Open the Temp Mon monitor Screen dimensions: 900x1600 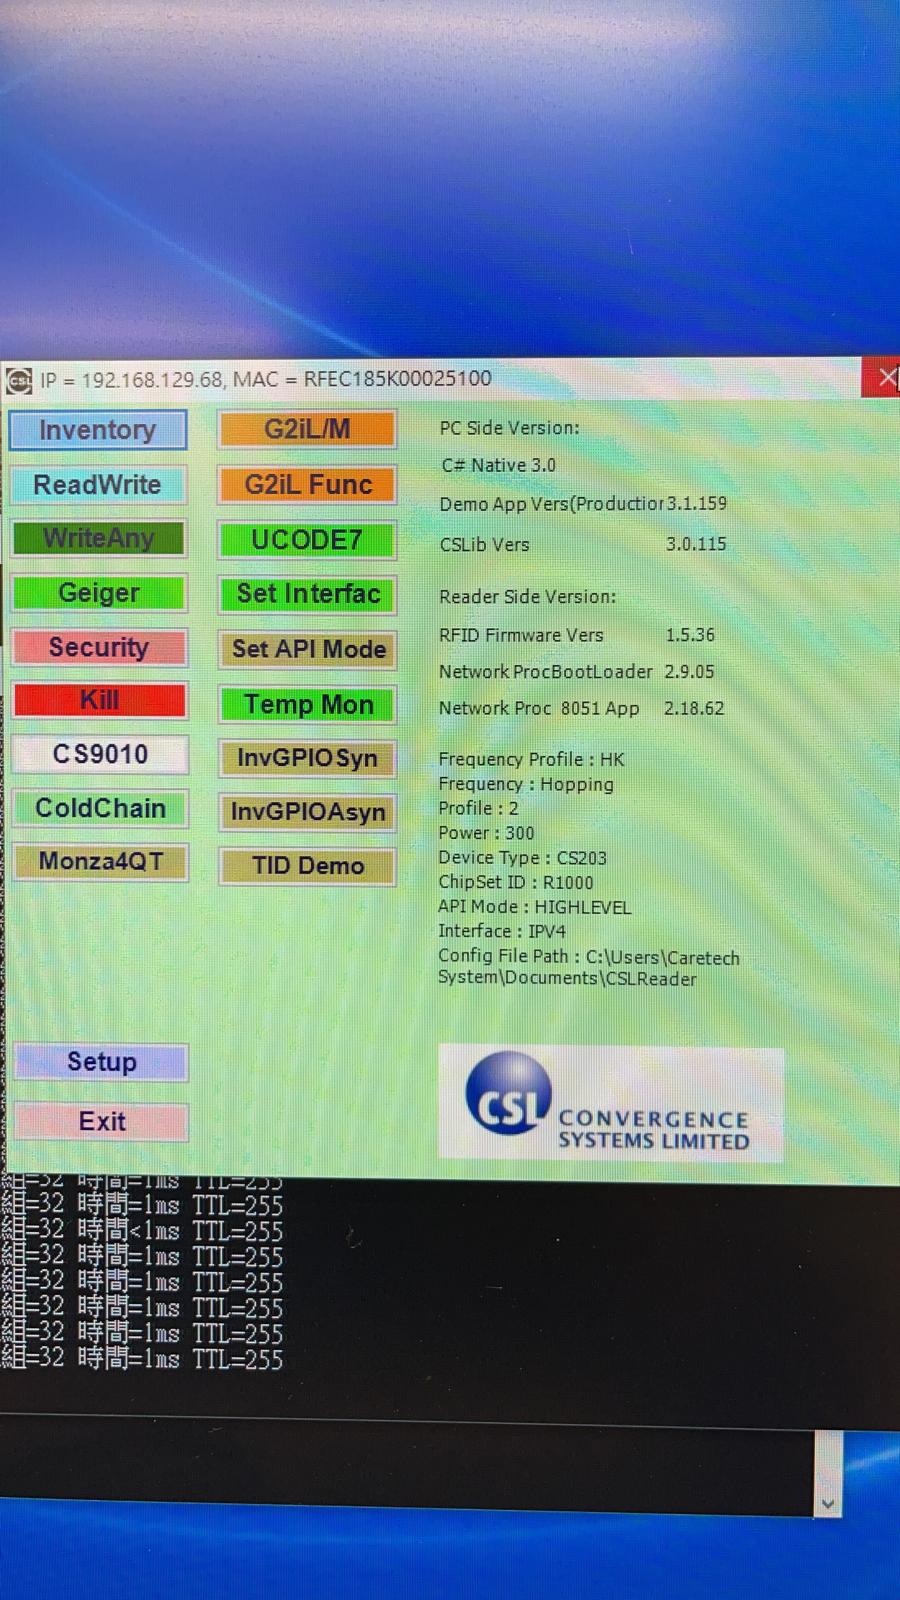[x=307, y=705]
